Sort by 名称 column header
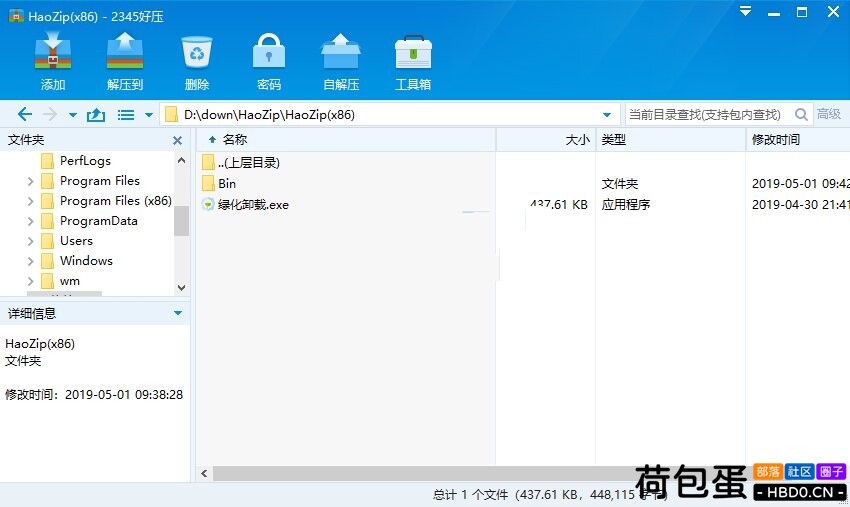850x507 pixels. [346, 140]
